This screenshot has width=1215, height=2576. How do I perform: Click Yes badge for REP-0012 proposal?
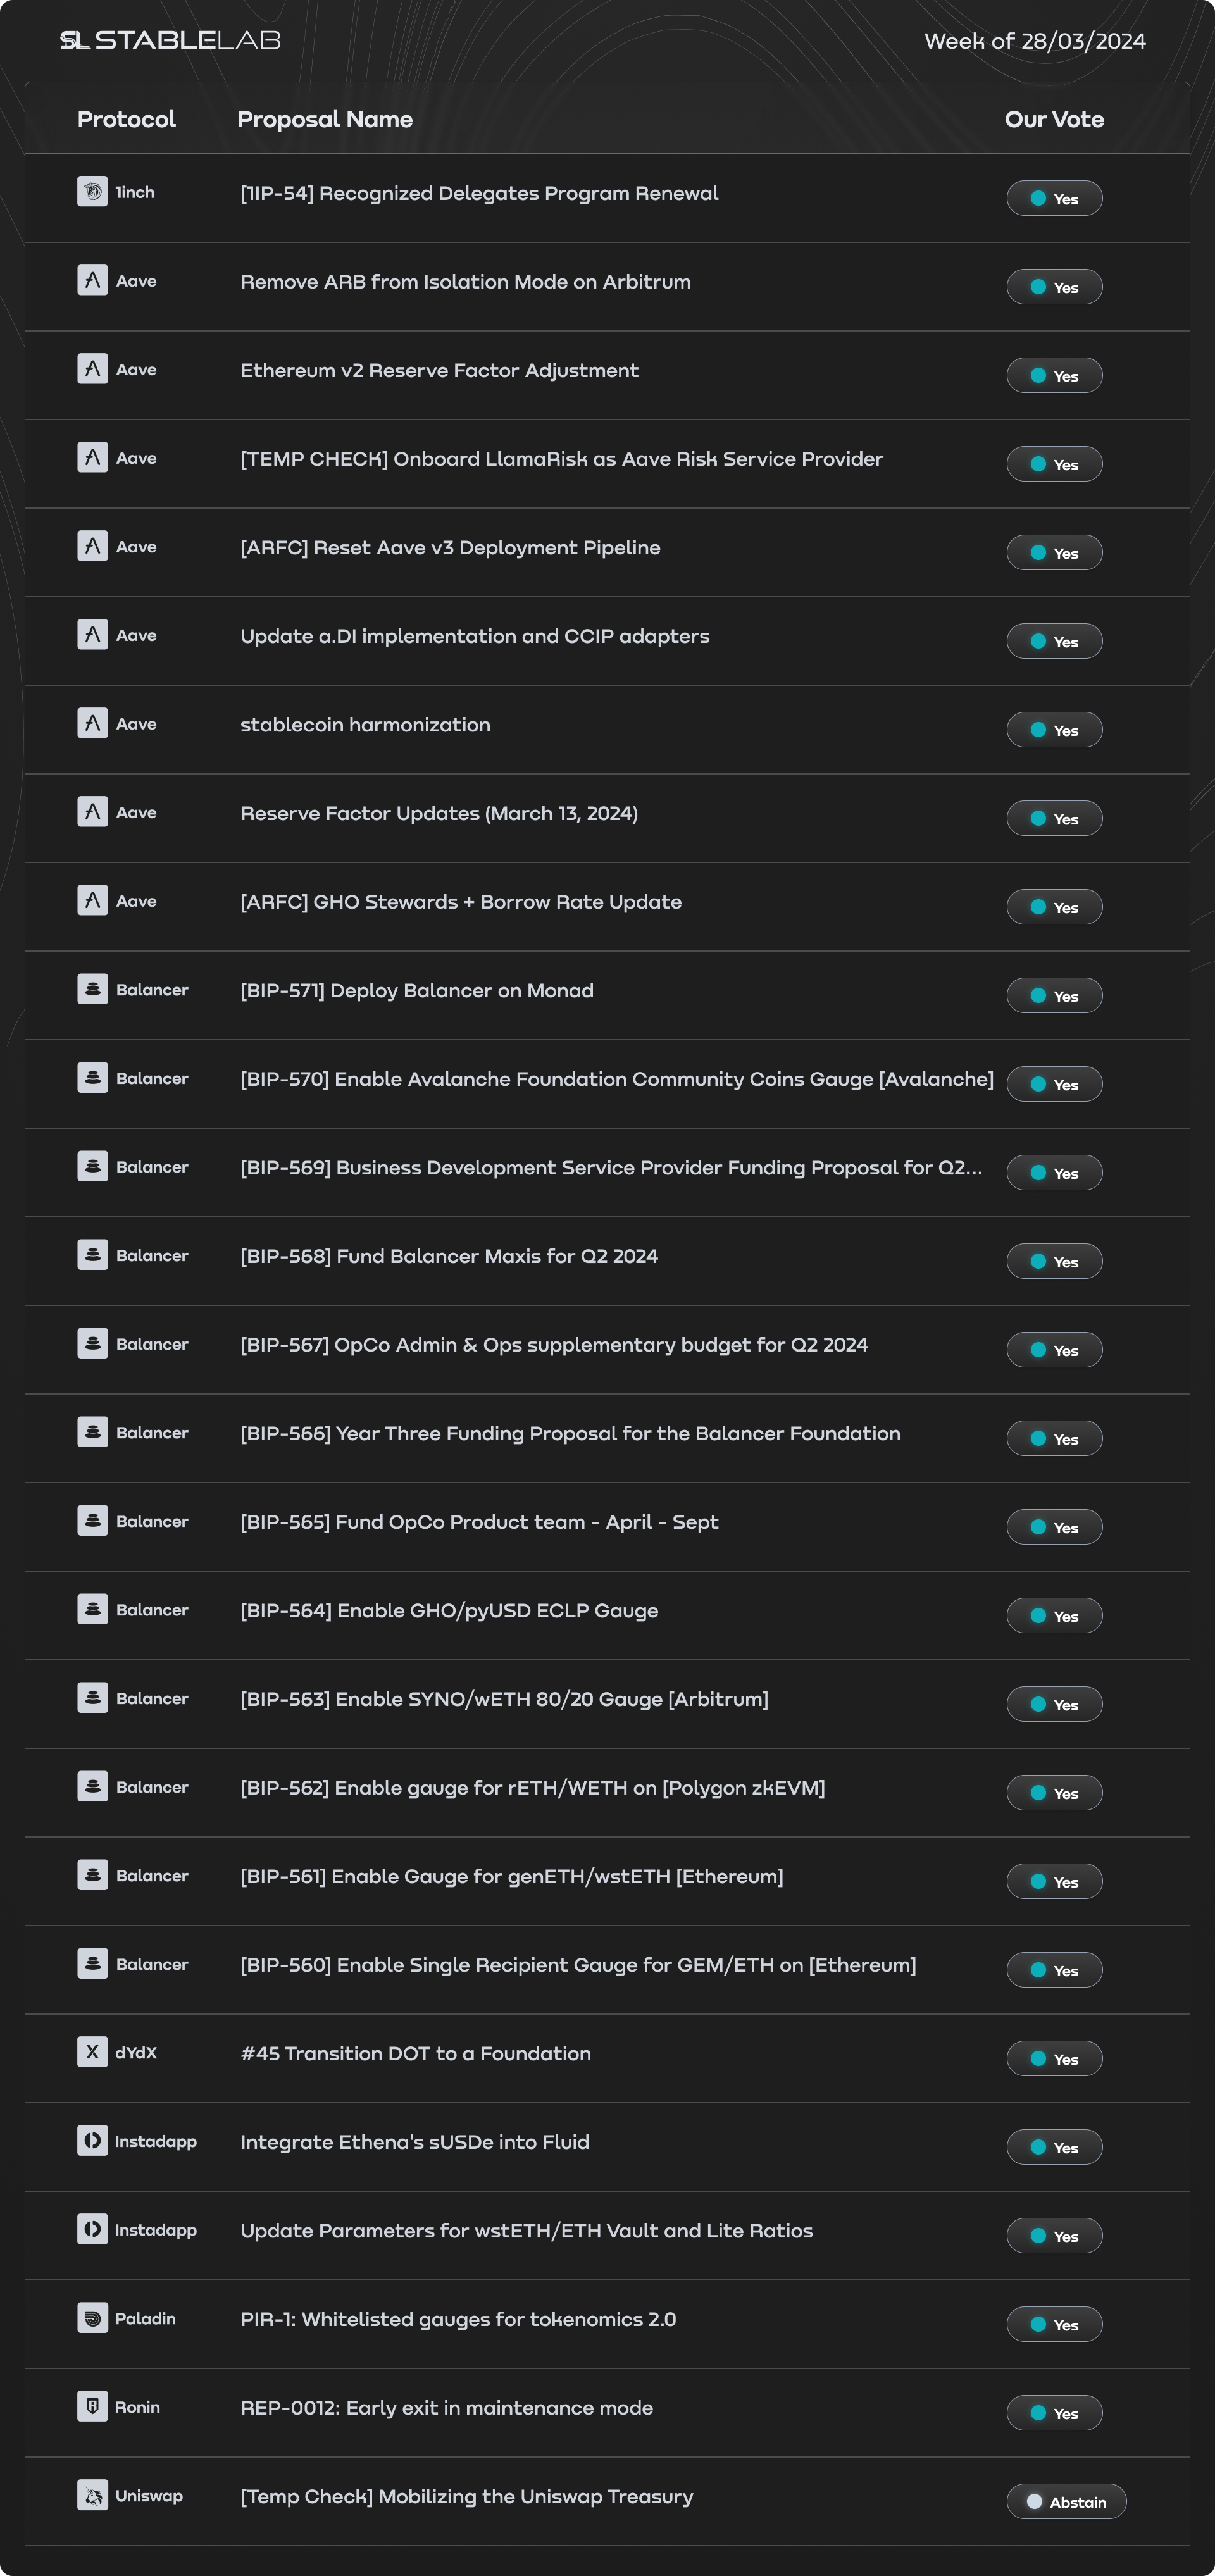click(1054, 2413)
